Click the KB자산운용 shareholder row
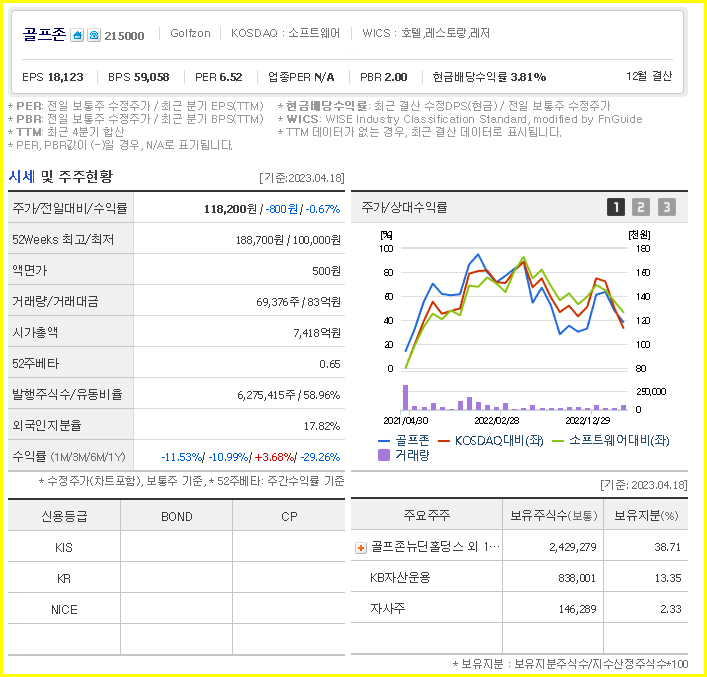The height and width of the screenshot is (677, 707). [x=519, y=578]
